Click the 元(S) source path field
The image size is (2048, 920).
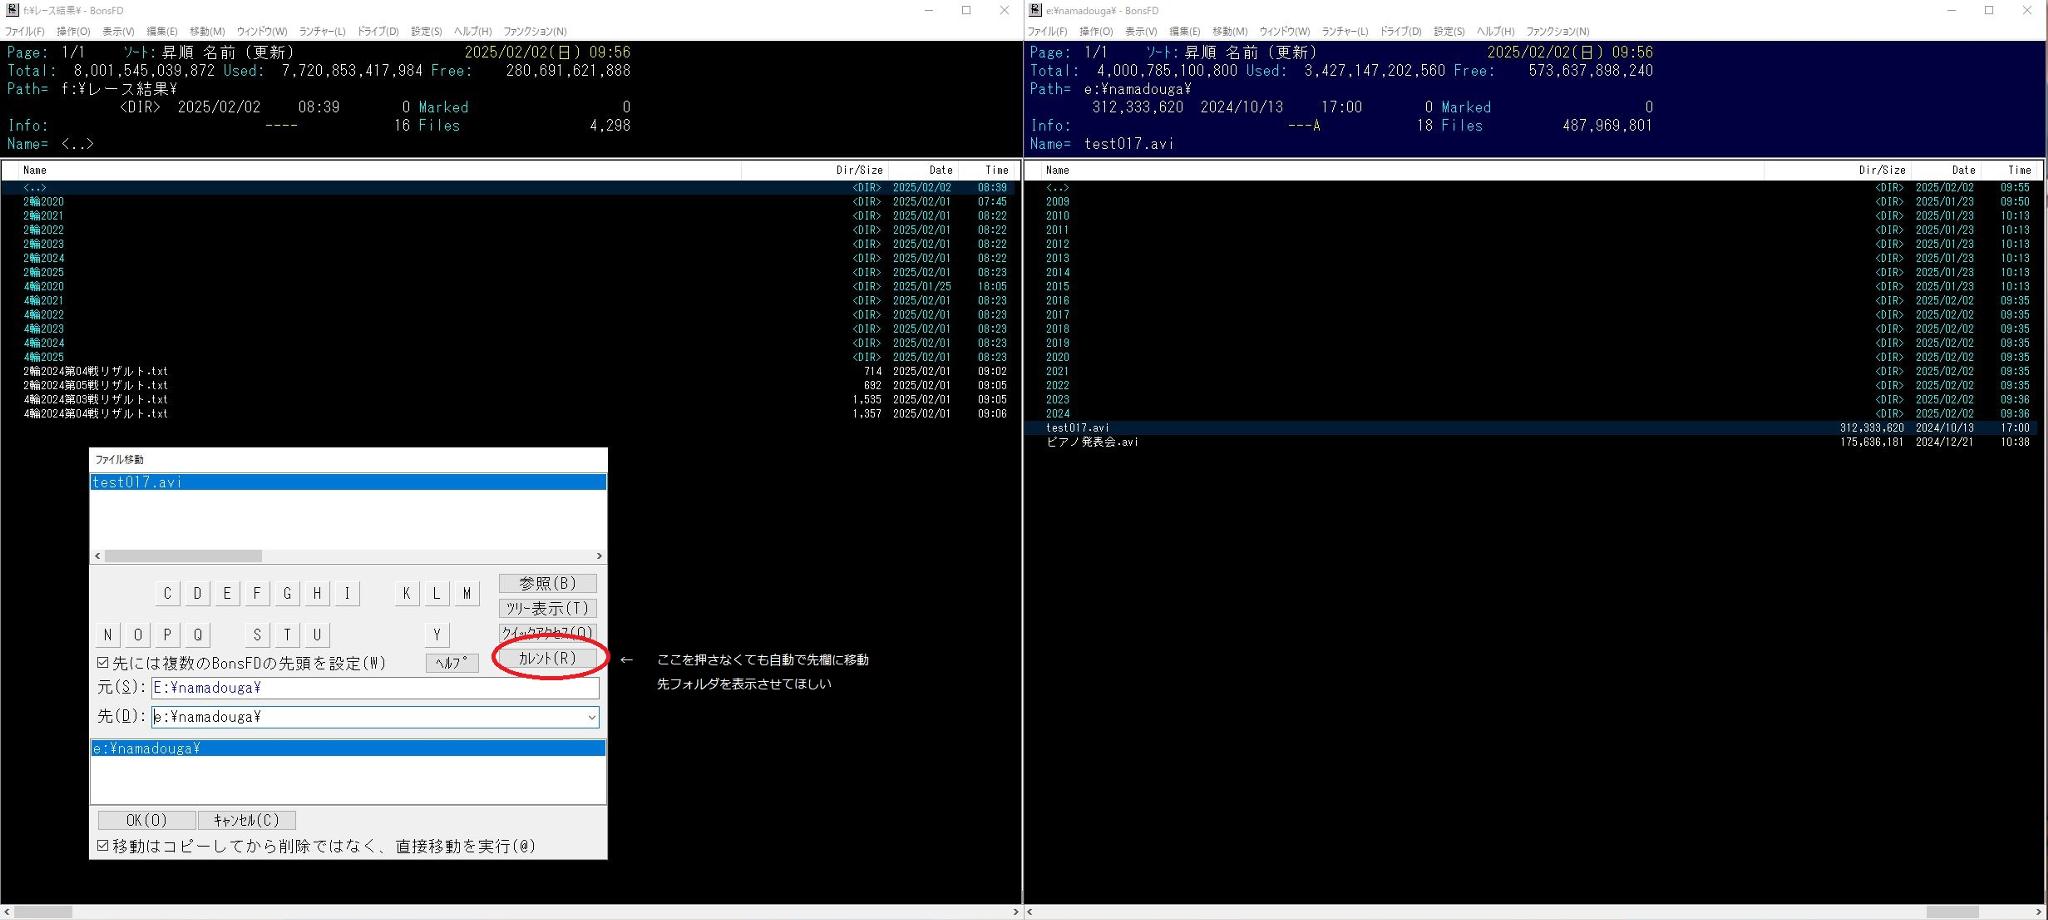point(374,688)
